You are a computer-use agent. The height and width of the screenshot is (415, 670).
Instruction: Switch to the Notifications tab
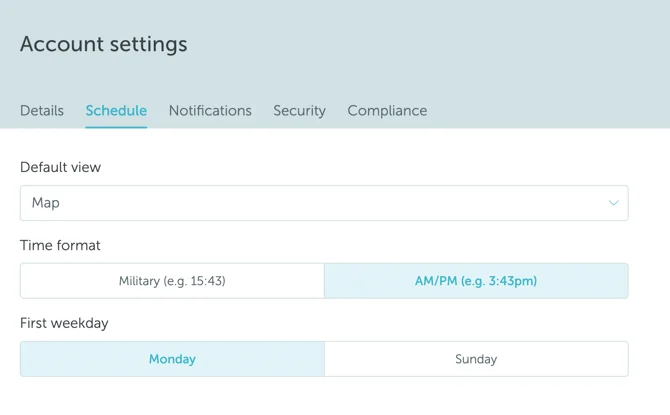coord(210,111)
